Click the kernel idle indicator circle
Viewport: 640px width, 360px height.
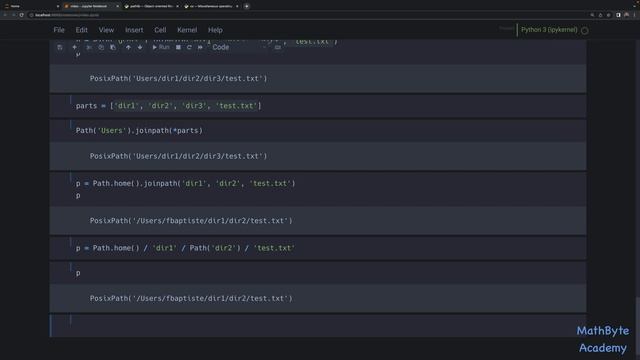click(x=584, y=31)
